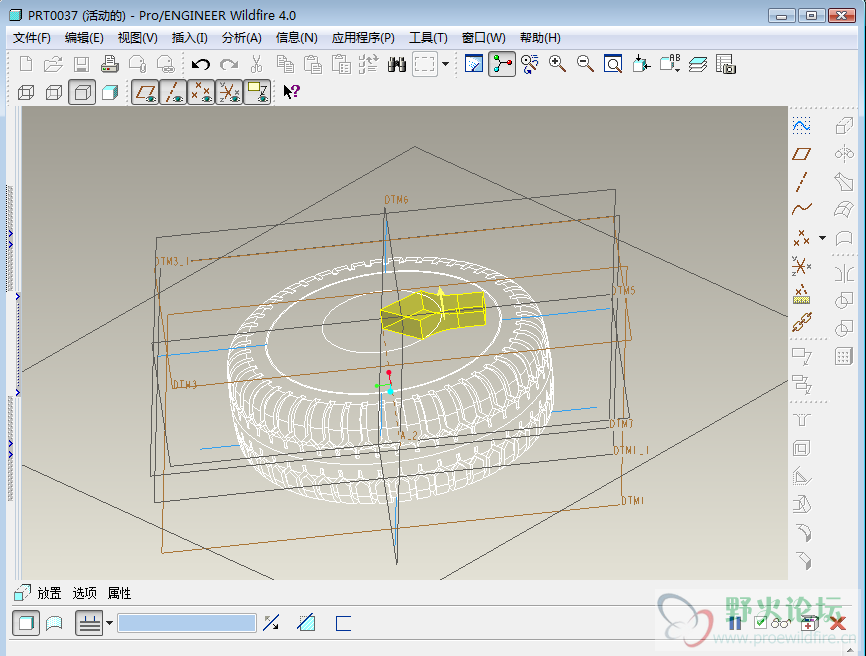Open the 分析(A) menu
The height and width of the screenshot is (656, 866).
241,38
